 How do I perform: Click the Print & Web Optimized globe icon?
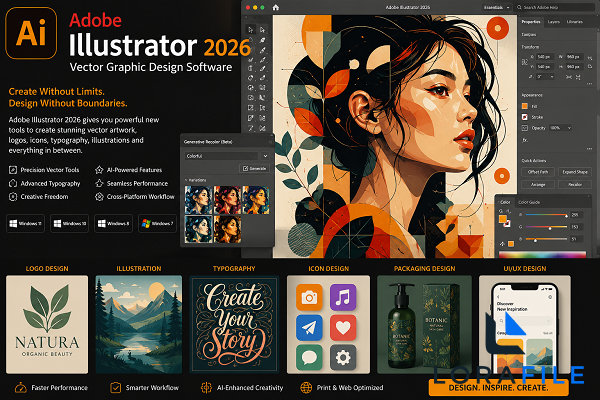click(x=306, y=388)
